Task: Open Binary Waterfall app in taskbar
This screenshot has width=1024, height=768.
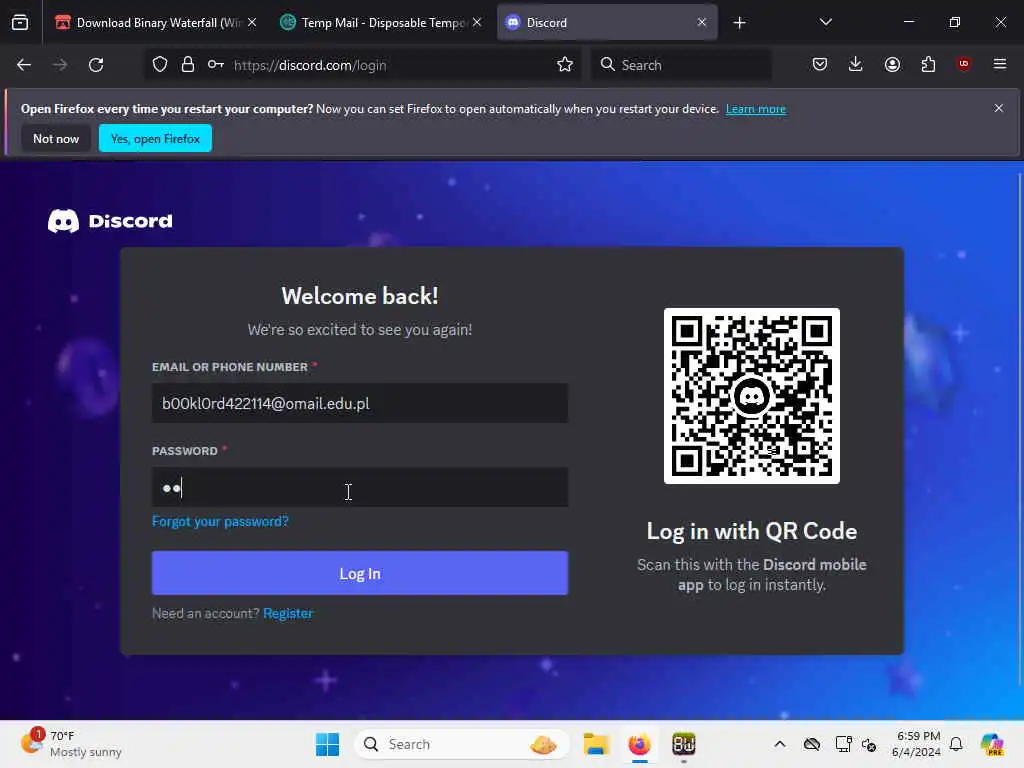Action: coord(684,744)
